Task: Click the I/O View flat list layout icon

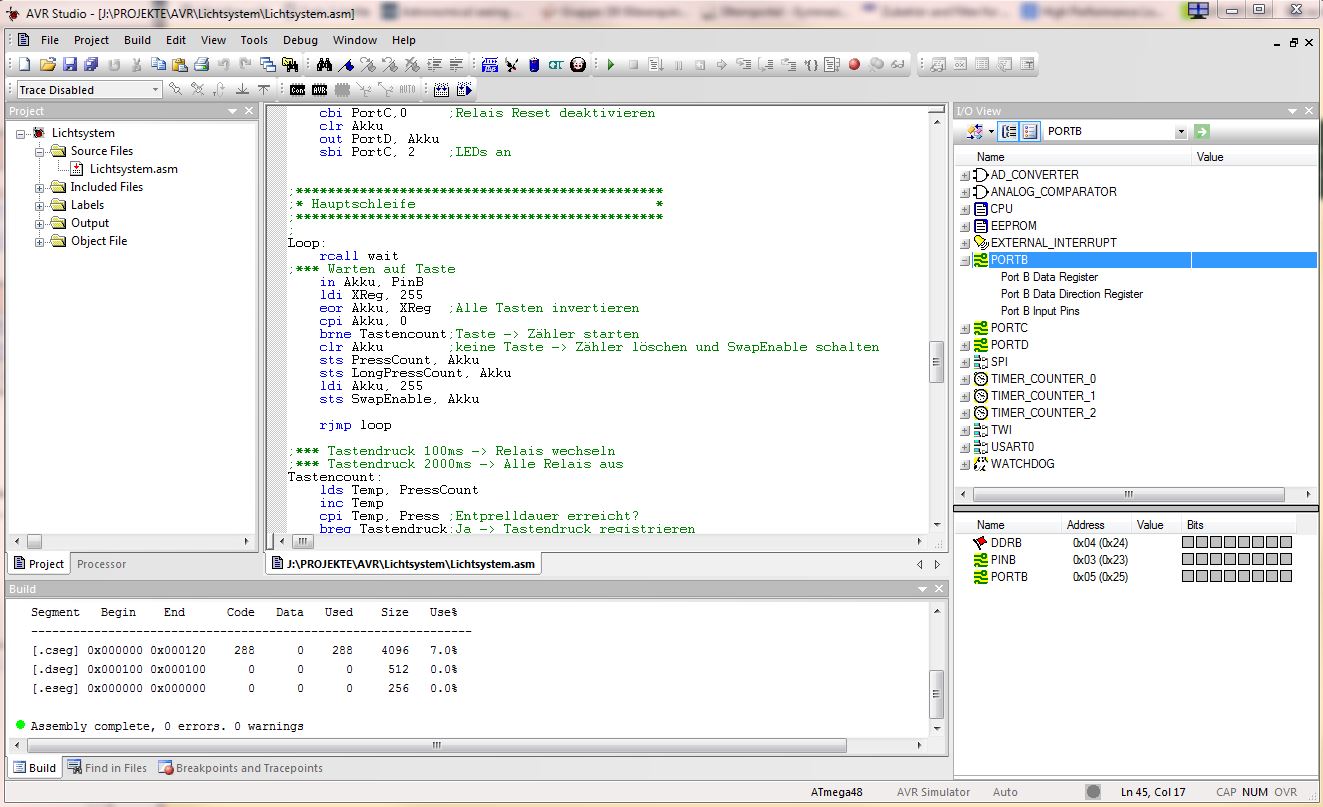Action: (x=1030, y=131)
